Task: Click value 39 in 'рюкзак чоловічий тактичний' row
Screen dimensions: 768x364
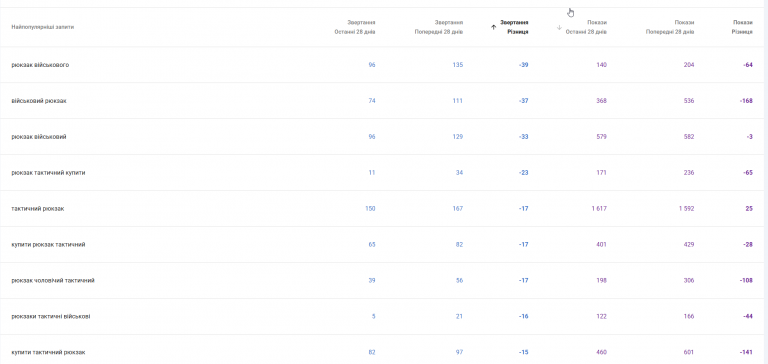Action: tap(372, 281)
